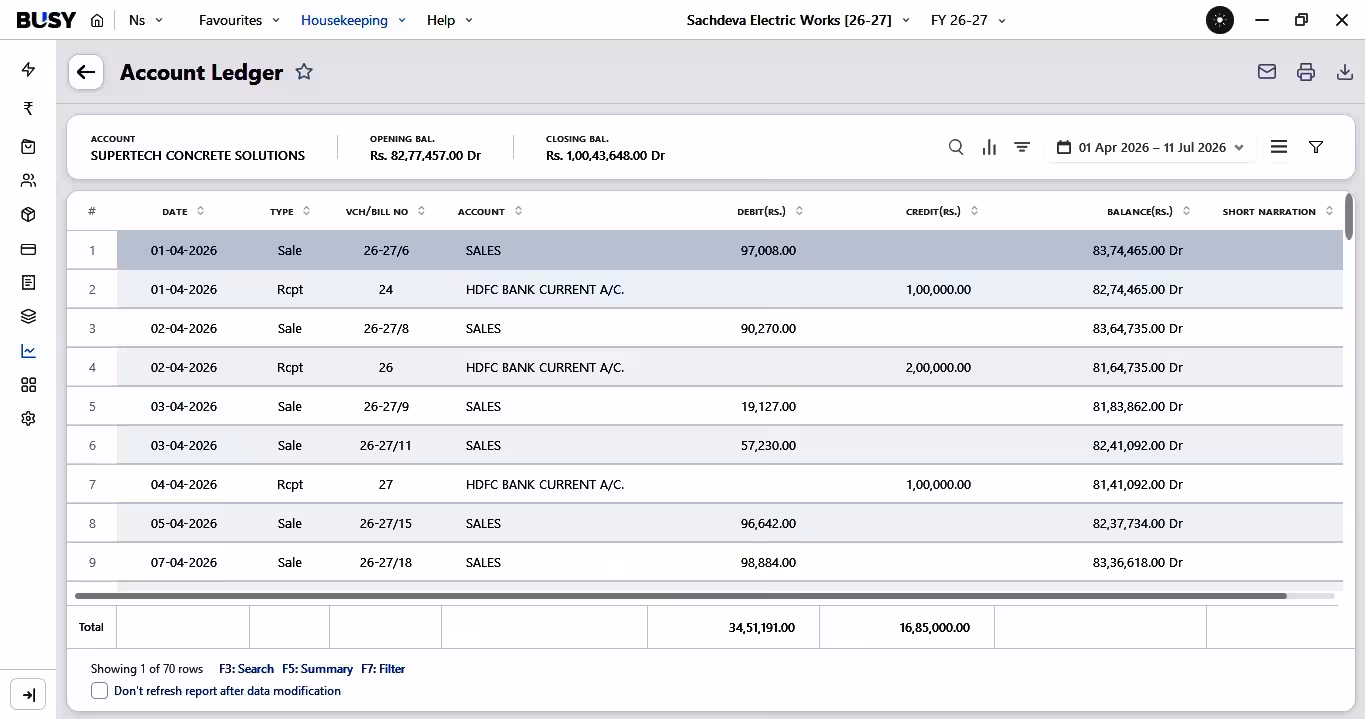Open the layers sidebar icon
The image size is (1365, 719).
(28, 317)
